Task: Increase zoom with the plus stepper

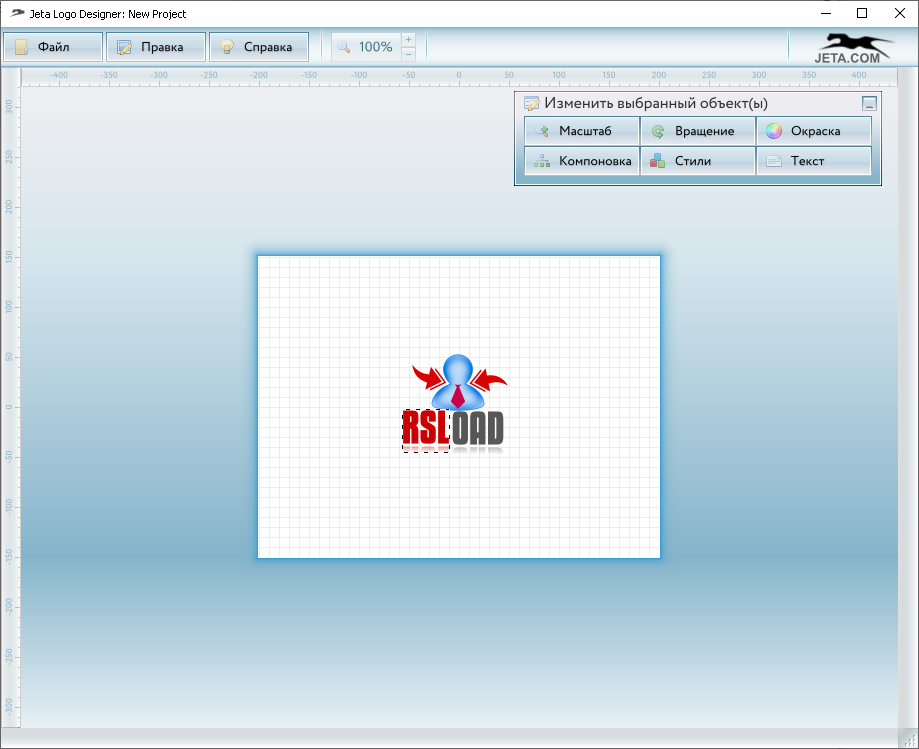Action: click(409, 40)
